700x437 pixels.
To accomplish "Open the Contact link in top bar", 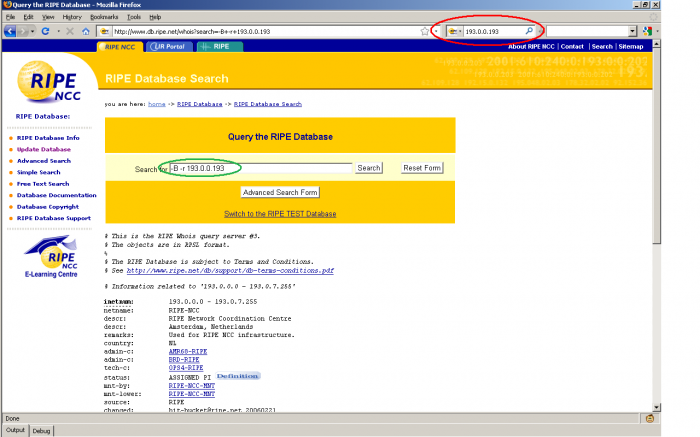I will [572, 46].
